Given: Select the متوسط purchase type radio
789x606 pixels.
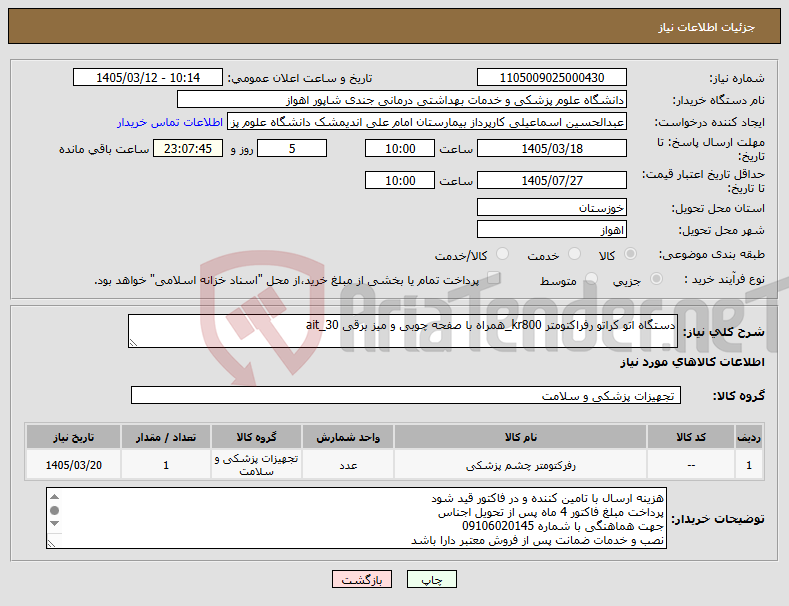Looking at the screenshot, I should [591, 279].
